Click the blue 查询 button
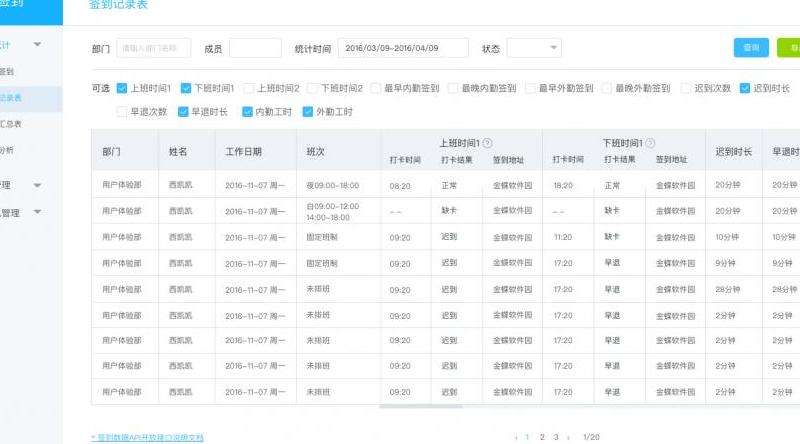This screenshot has width=800, height=444. 750,48
